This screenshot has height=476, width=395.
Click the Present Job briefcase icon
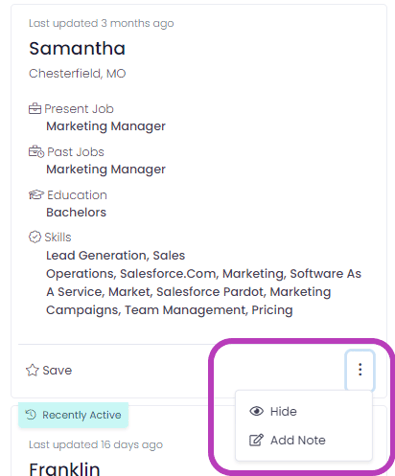[35, 109]
